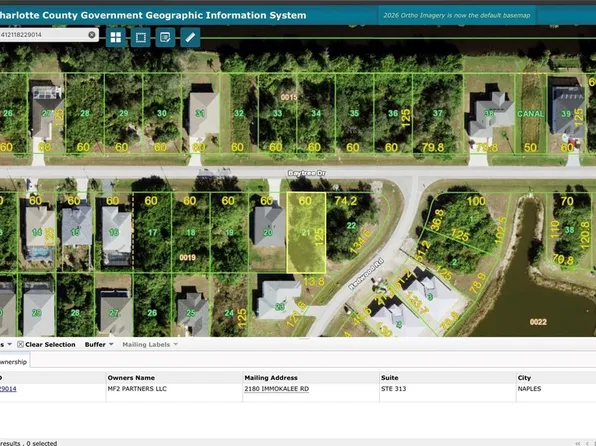596x446 pixels.
Task: Open the 2180 IMMOKALEE RD mailing address link
Action: tap(276, 389)
